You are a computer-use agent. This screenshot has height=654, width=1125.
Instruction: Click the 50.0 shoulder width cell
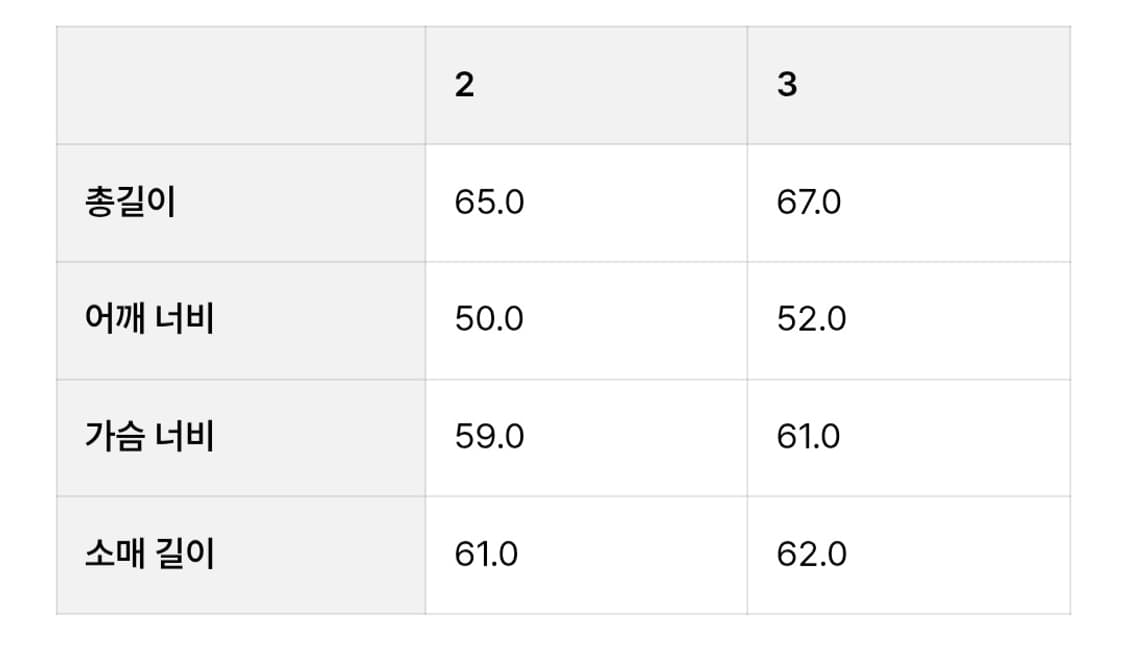click(x=489, y=320)
